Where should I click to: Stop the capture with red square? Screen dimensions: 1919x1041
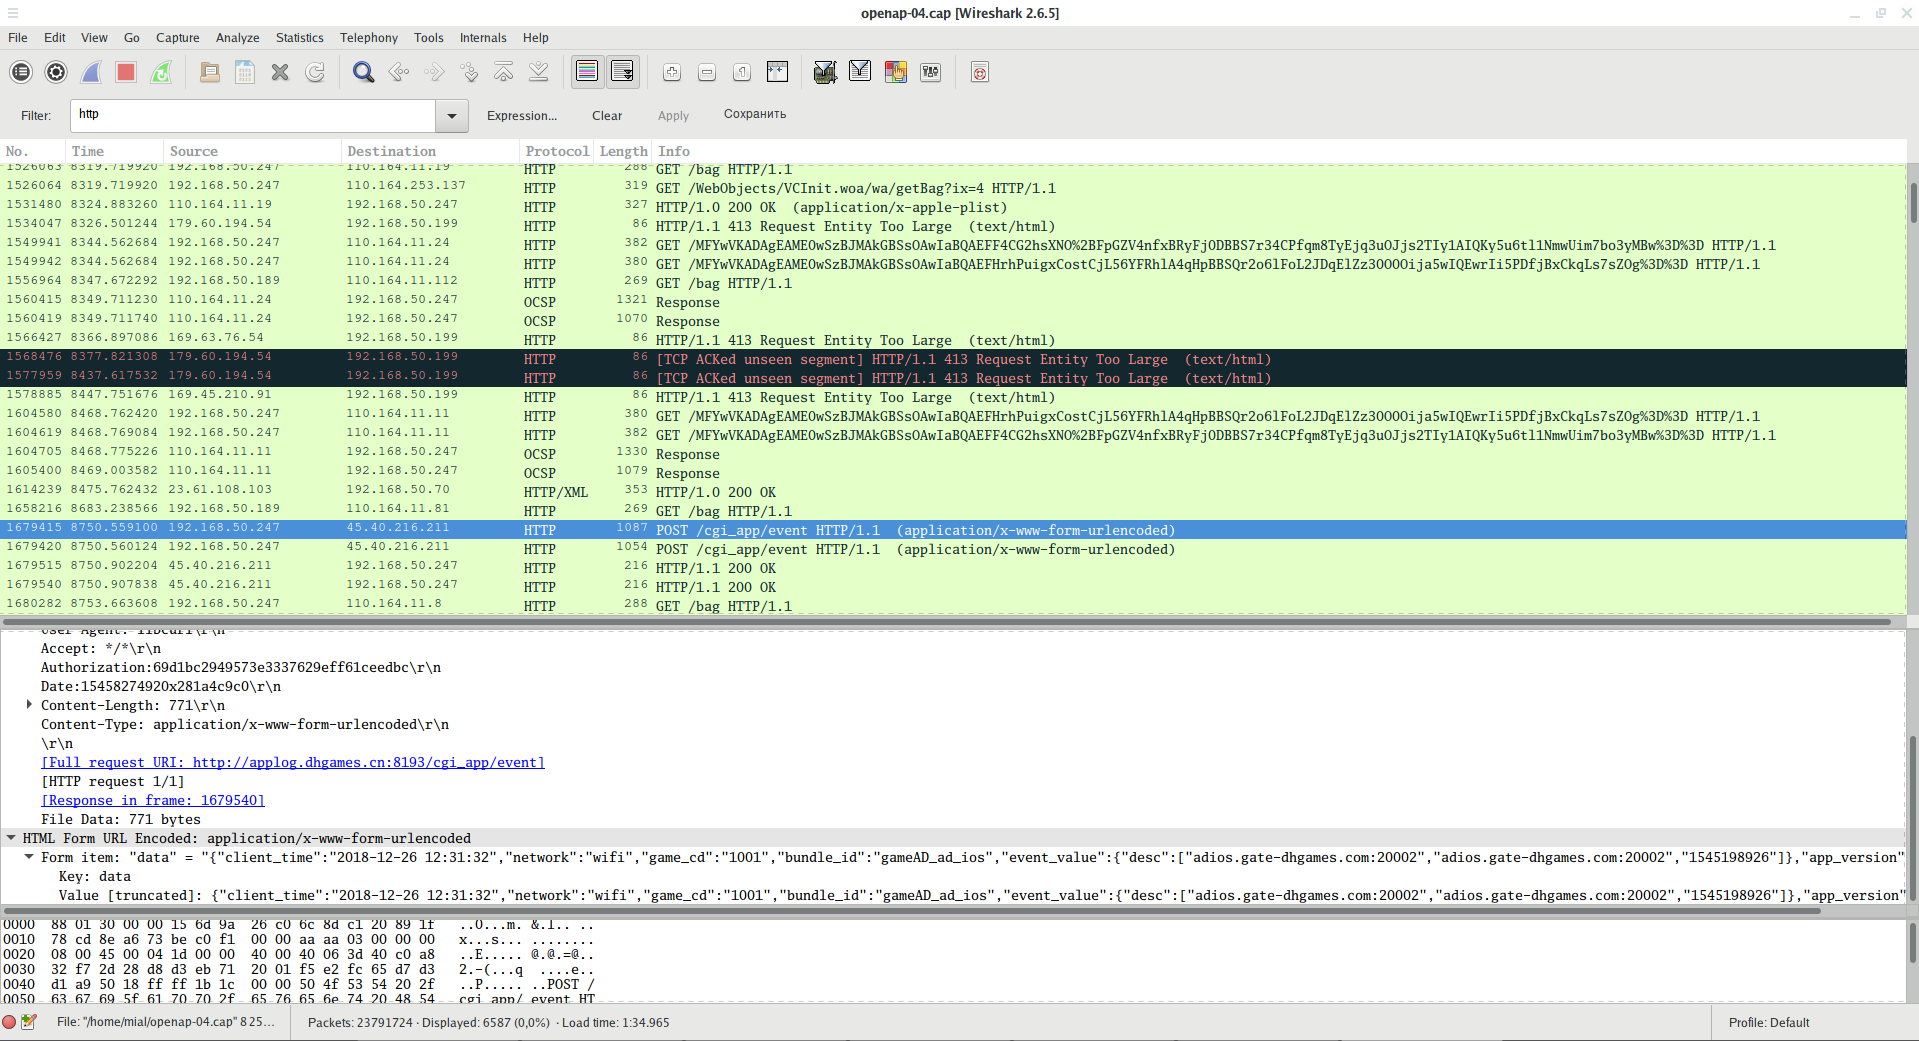pos(126,72)
